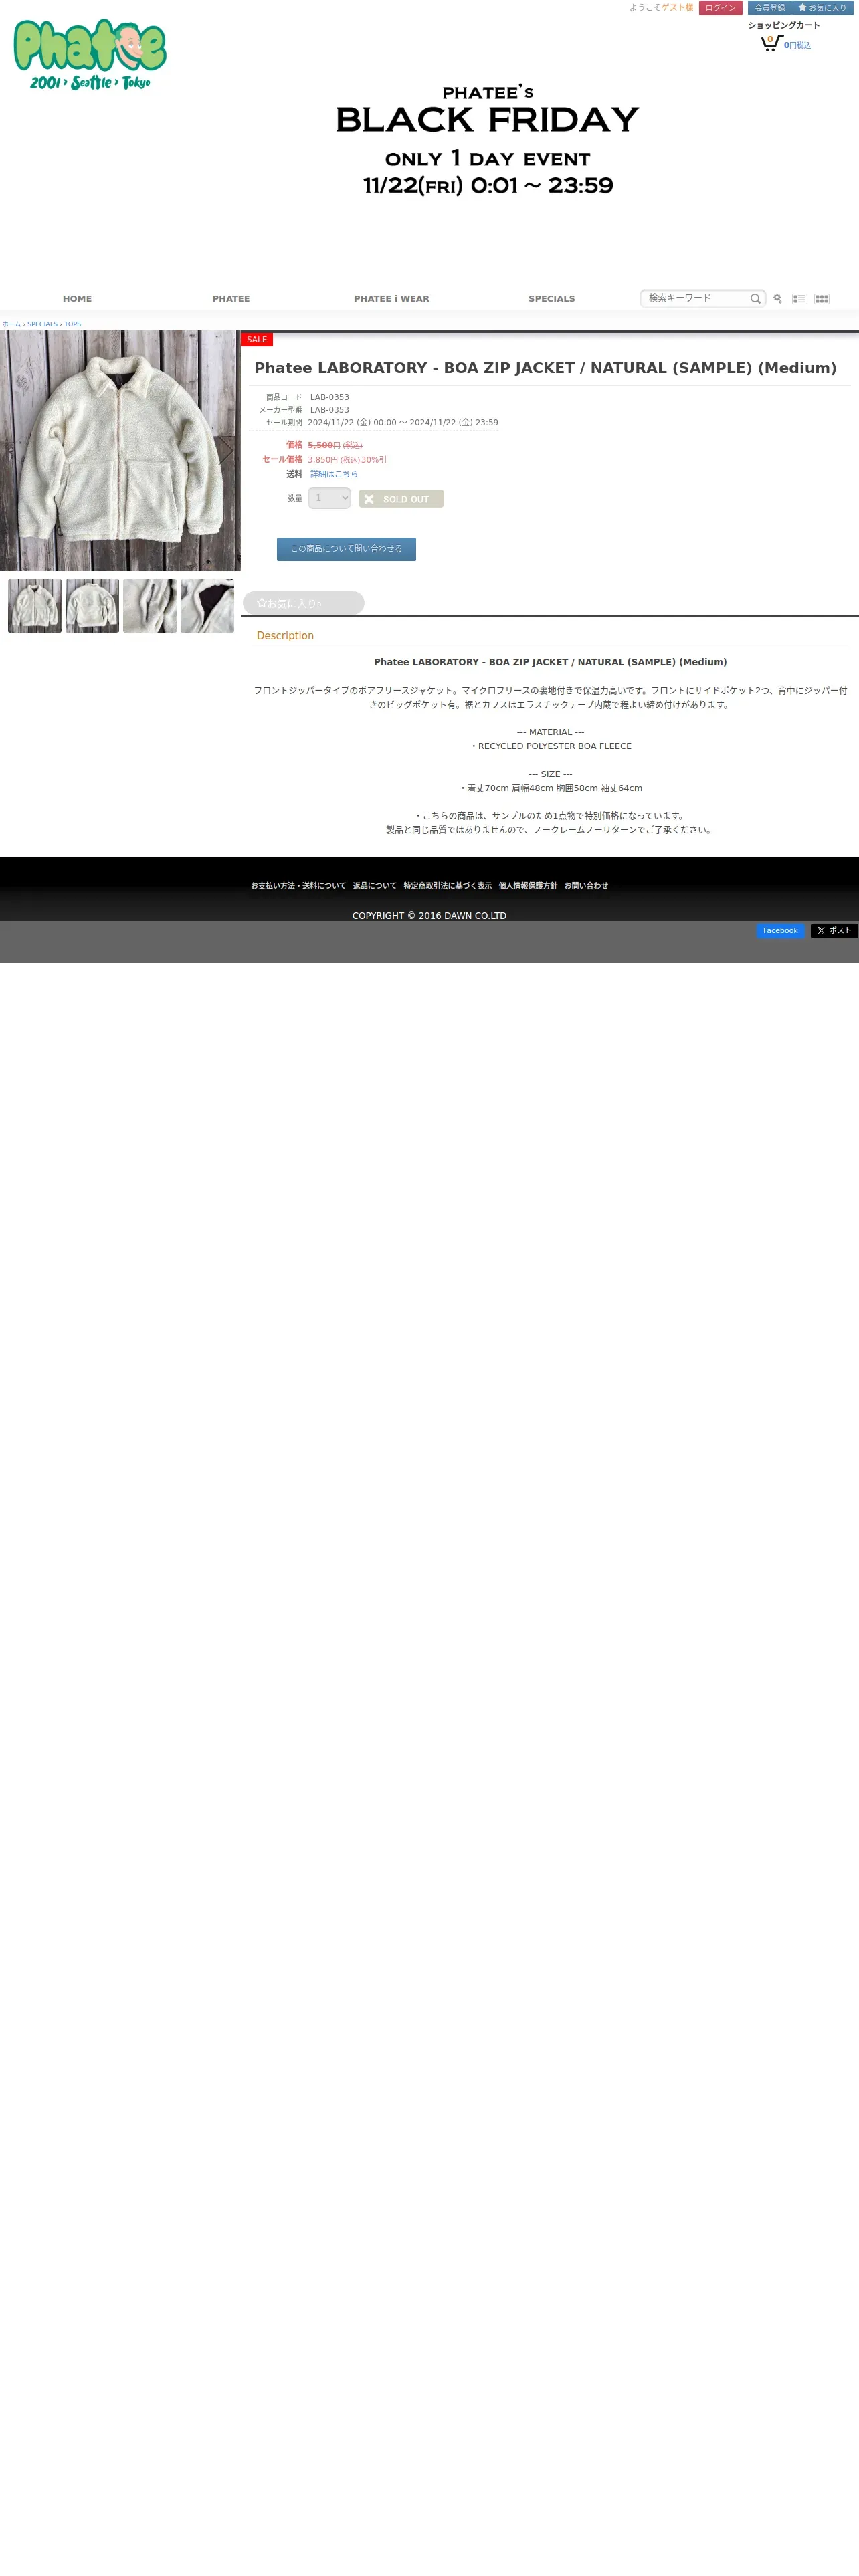Viewport: 859px width, 2576px height.
Task: Switch to list view icon
Action: [x=800, y=299]
